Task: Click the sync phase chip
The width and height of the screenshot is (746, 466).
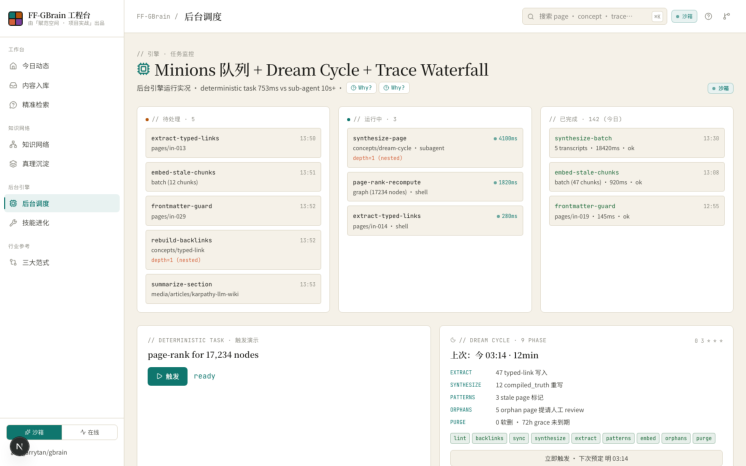Action: 519,438
